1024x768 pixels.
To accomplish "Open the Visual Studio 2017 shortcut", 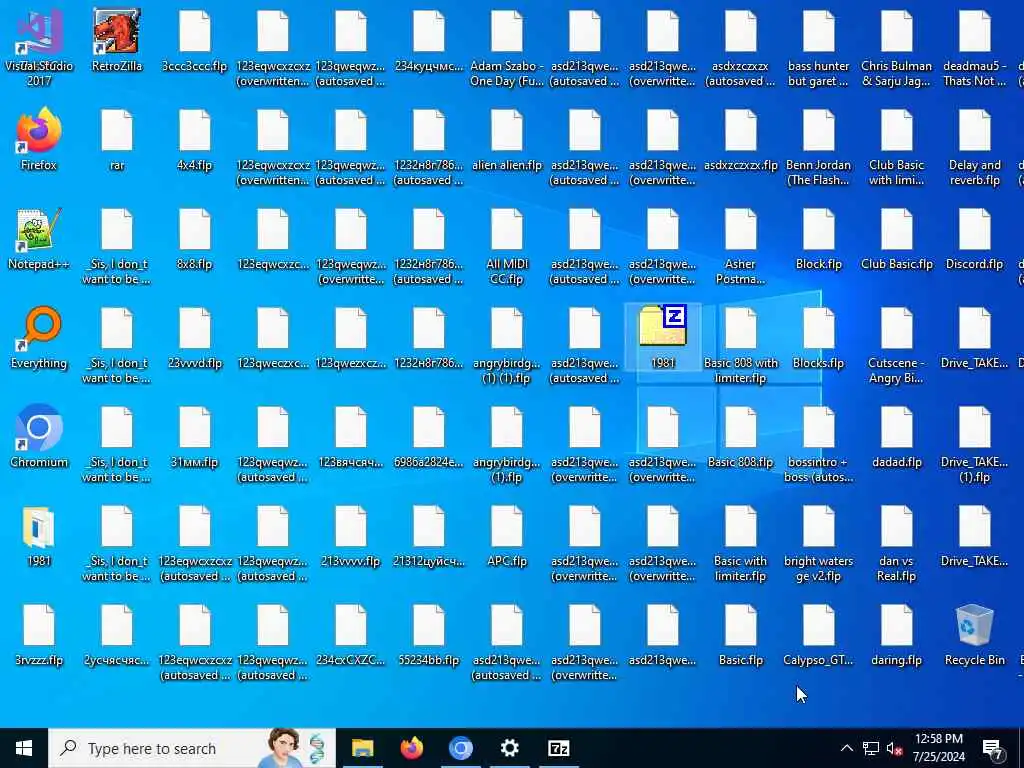I will coord(39,48).
